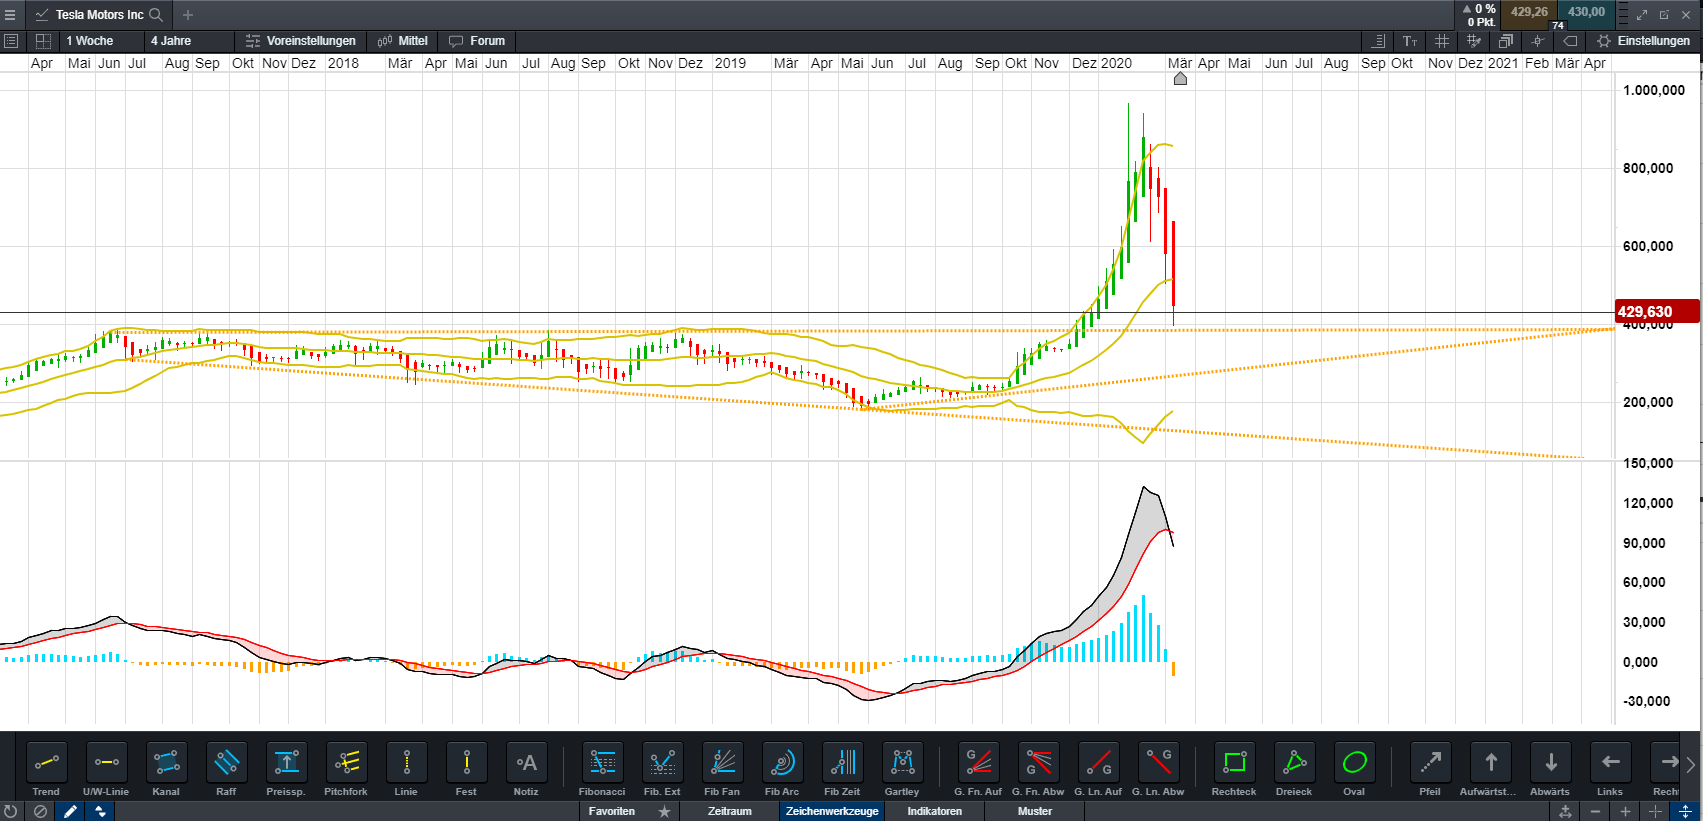Click the 430,00 buy price button
The width and height of the screenshot is (1703, 821).
click(1585, 13)
